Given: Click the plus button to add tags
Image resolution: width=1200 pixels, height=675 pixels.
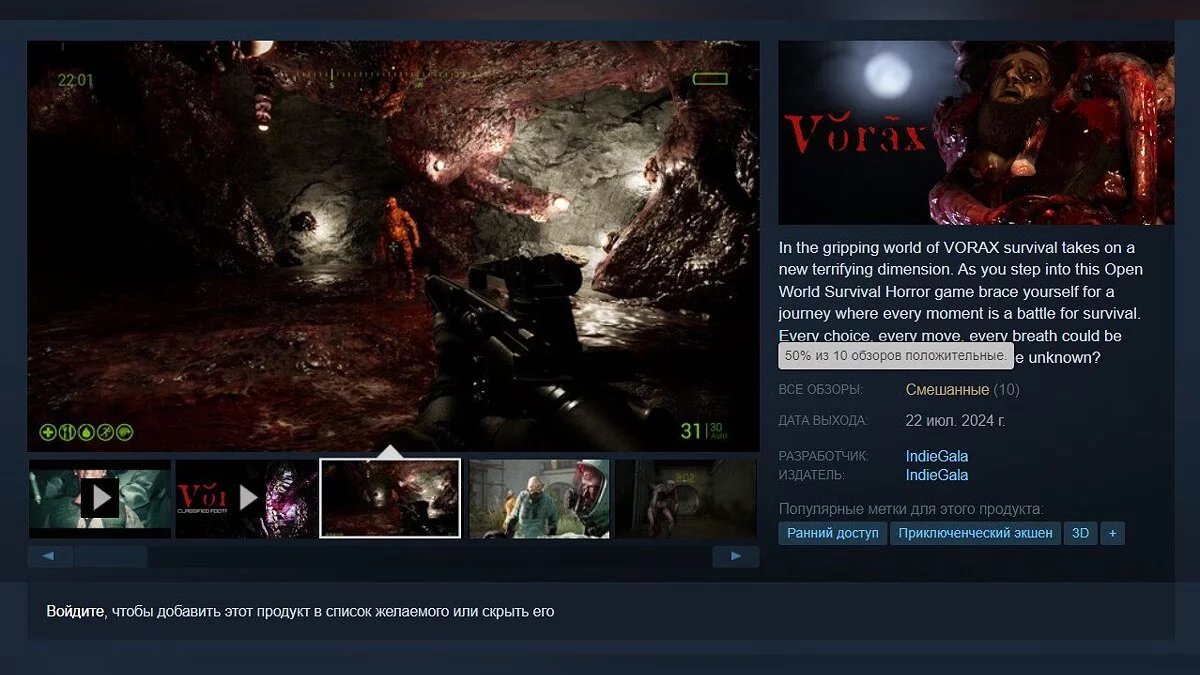Looking at the screenshot, I should 1112,533.
